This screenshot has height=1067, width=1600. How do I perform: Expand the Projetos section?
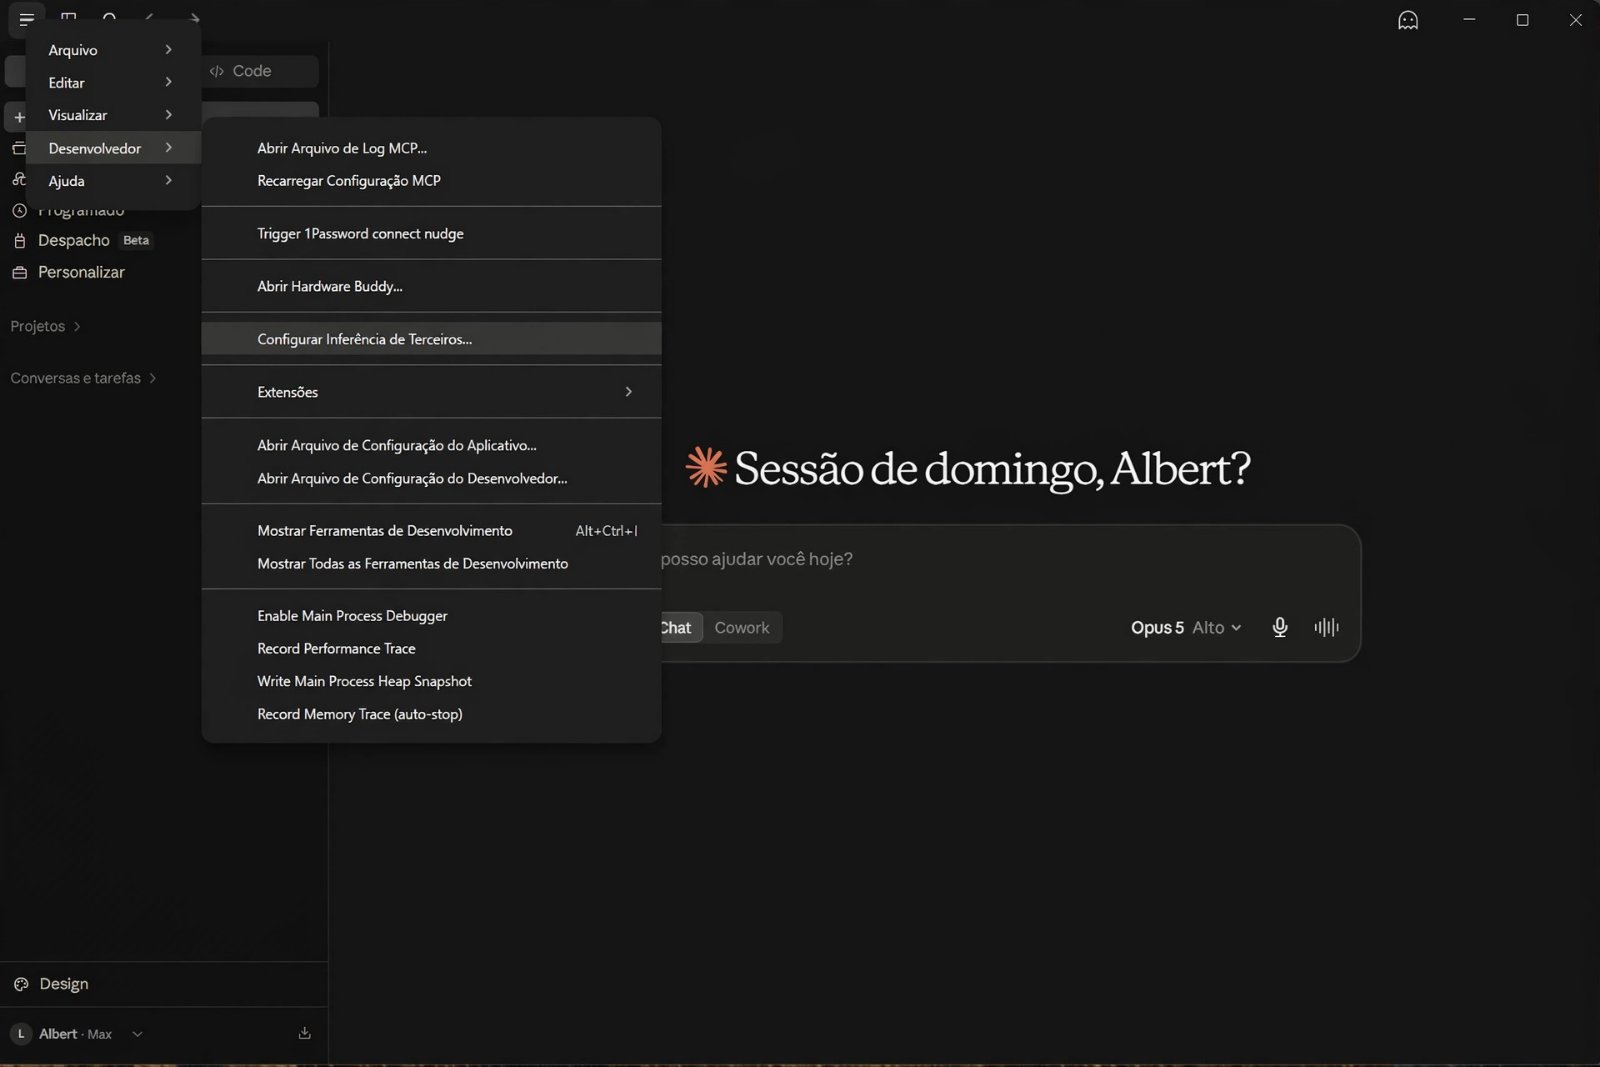[x=45, y=326]
